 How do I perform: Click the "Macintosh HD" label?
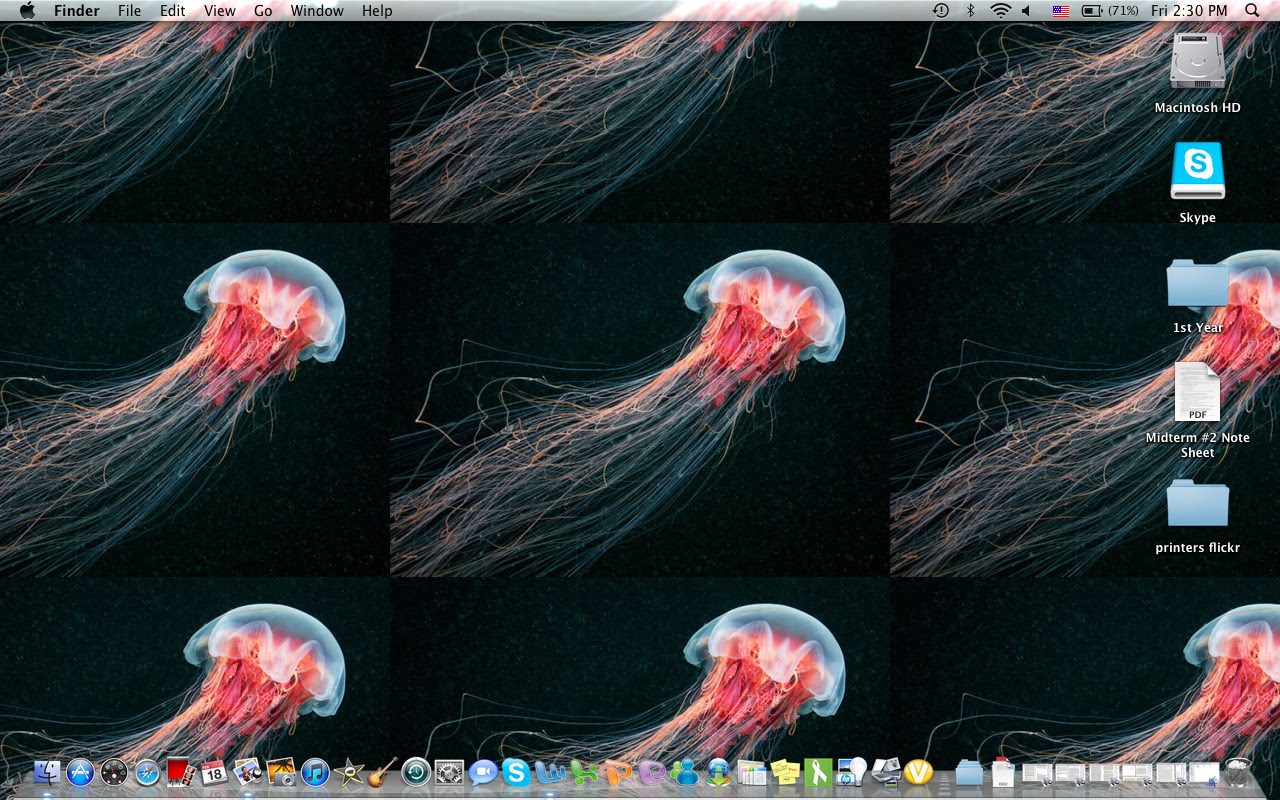pyautogui.click(x=1198, y=108)
